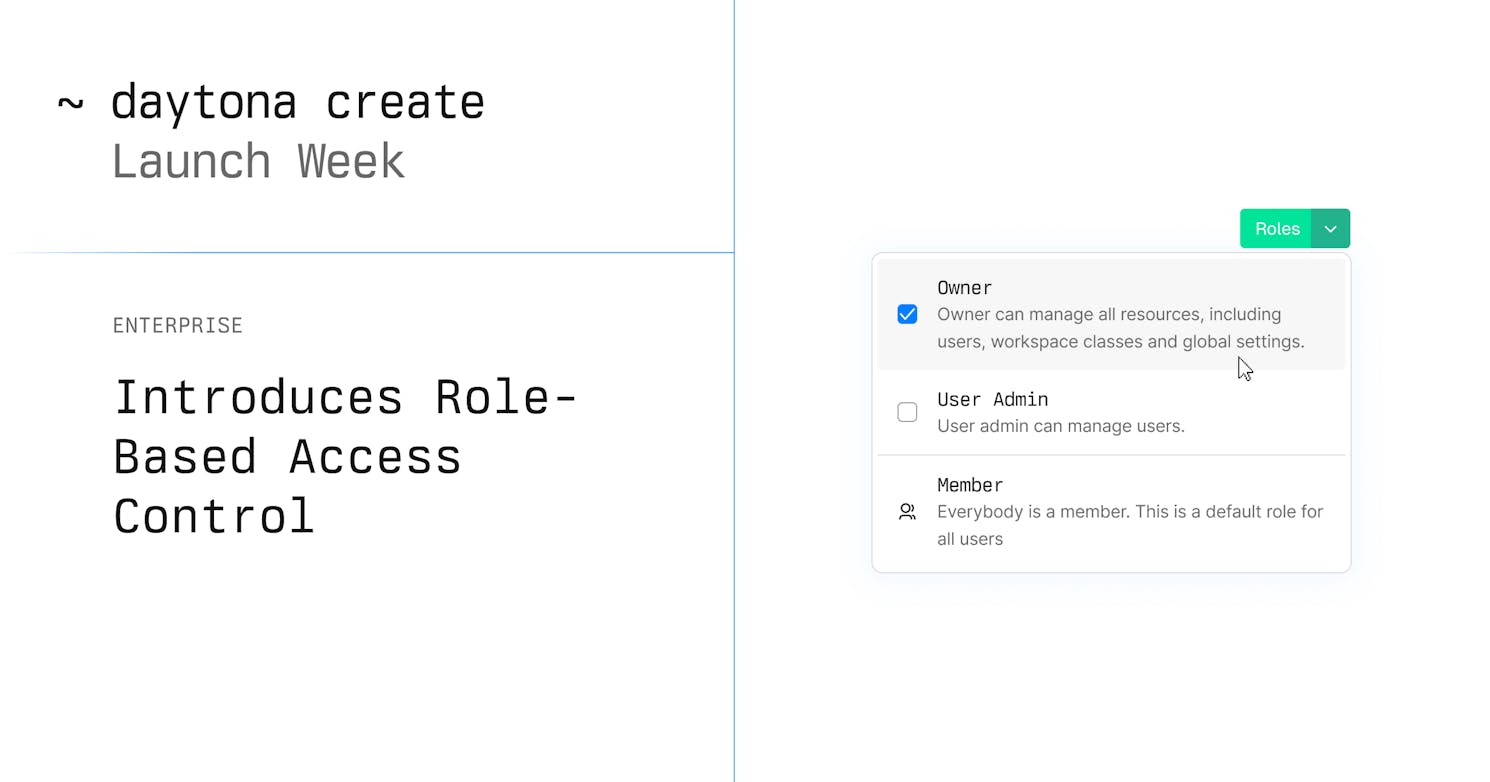Click the daytona create heading
1490x782 pixels.
coord(297,102)
